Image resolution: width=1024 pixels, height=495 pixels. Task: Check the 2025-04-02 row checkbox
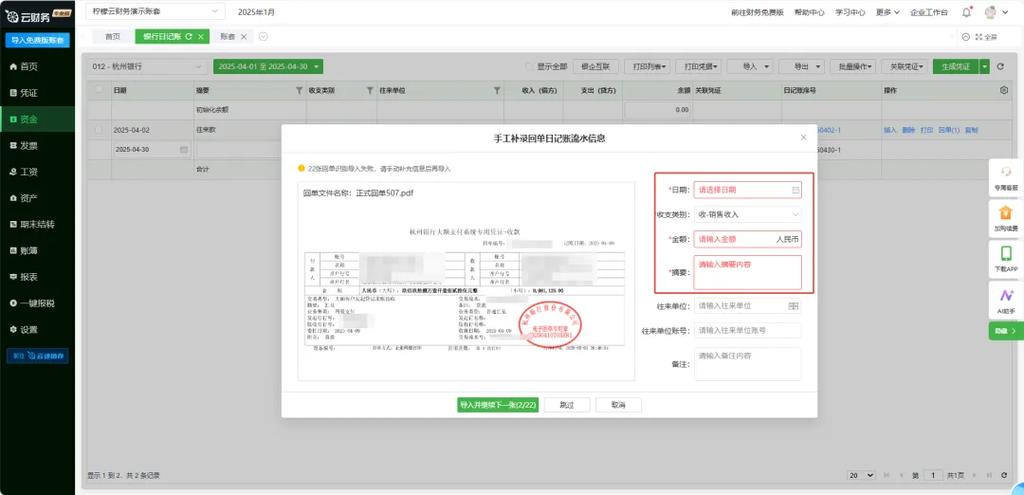pos(99,130)
